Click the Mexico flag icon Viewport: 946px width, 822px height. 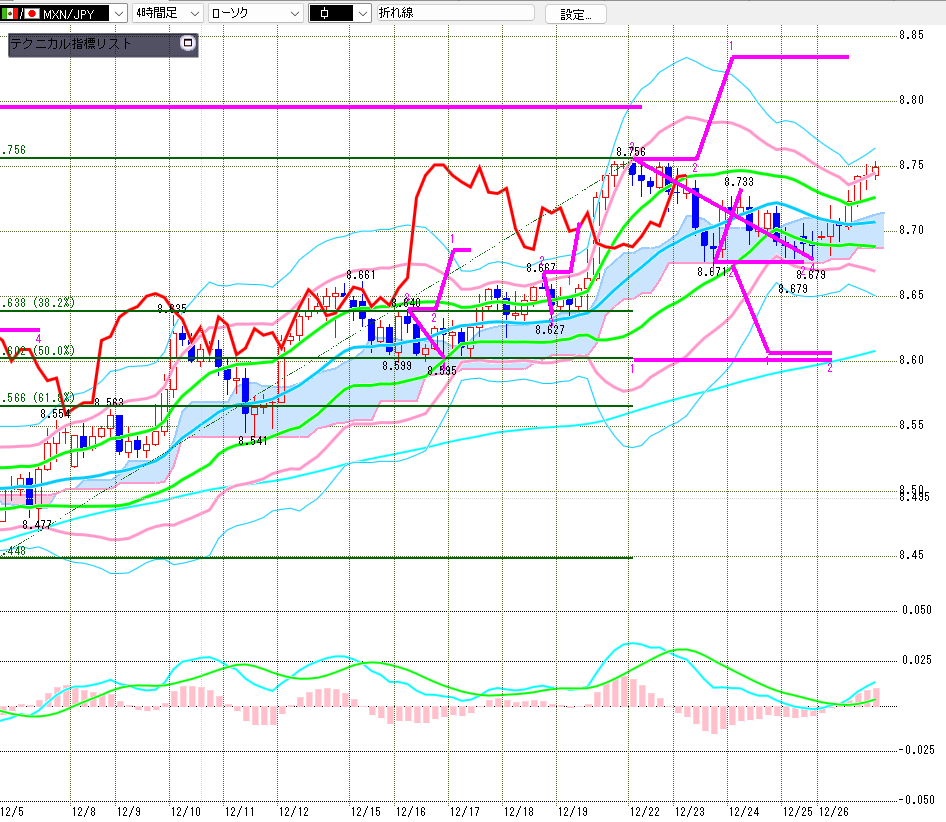coord(9,14)
